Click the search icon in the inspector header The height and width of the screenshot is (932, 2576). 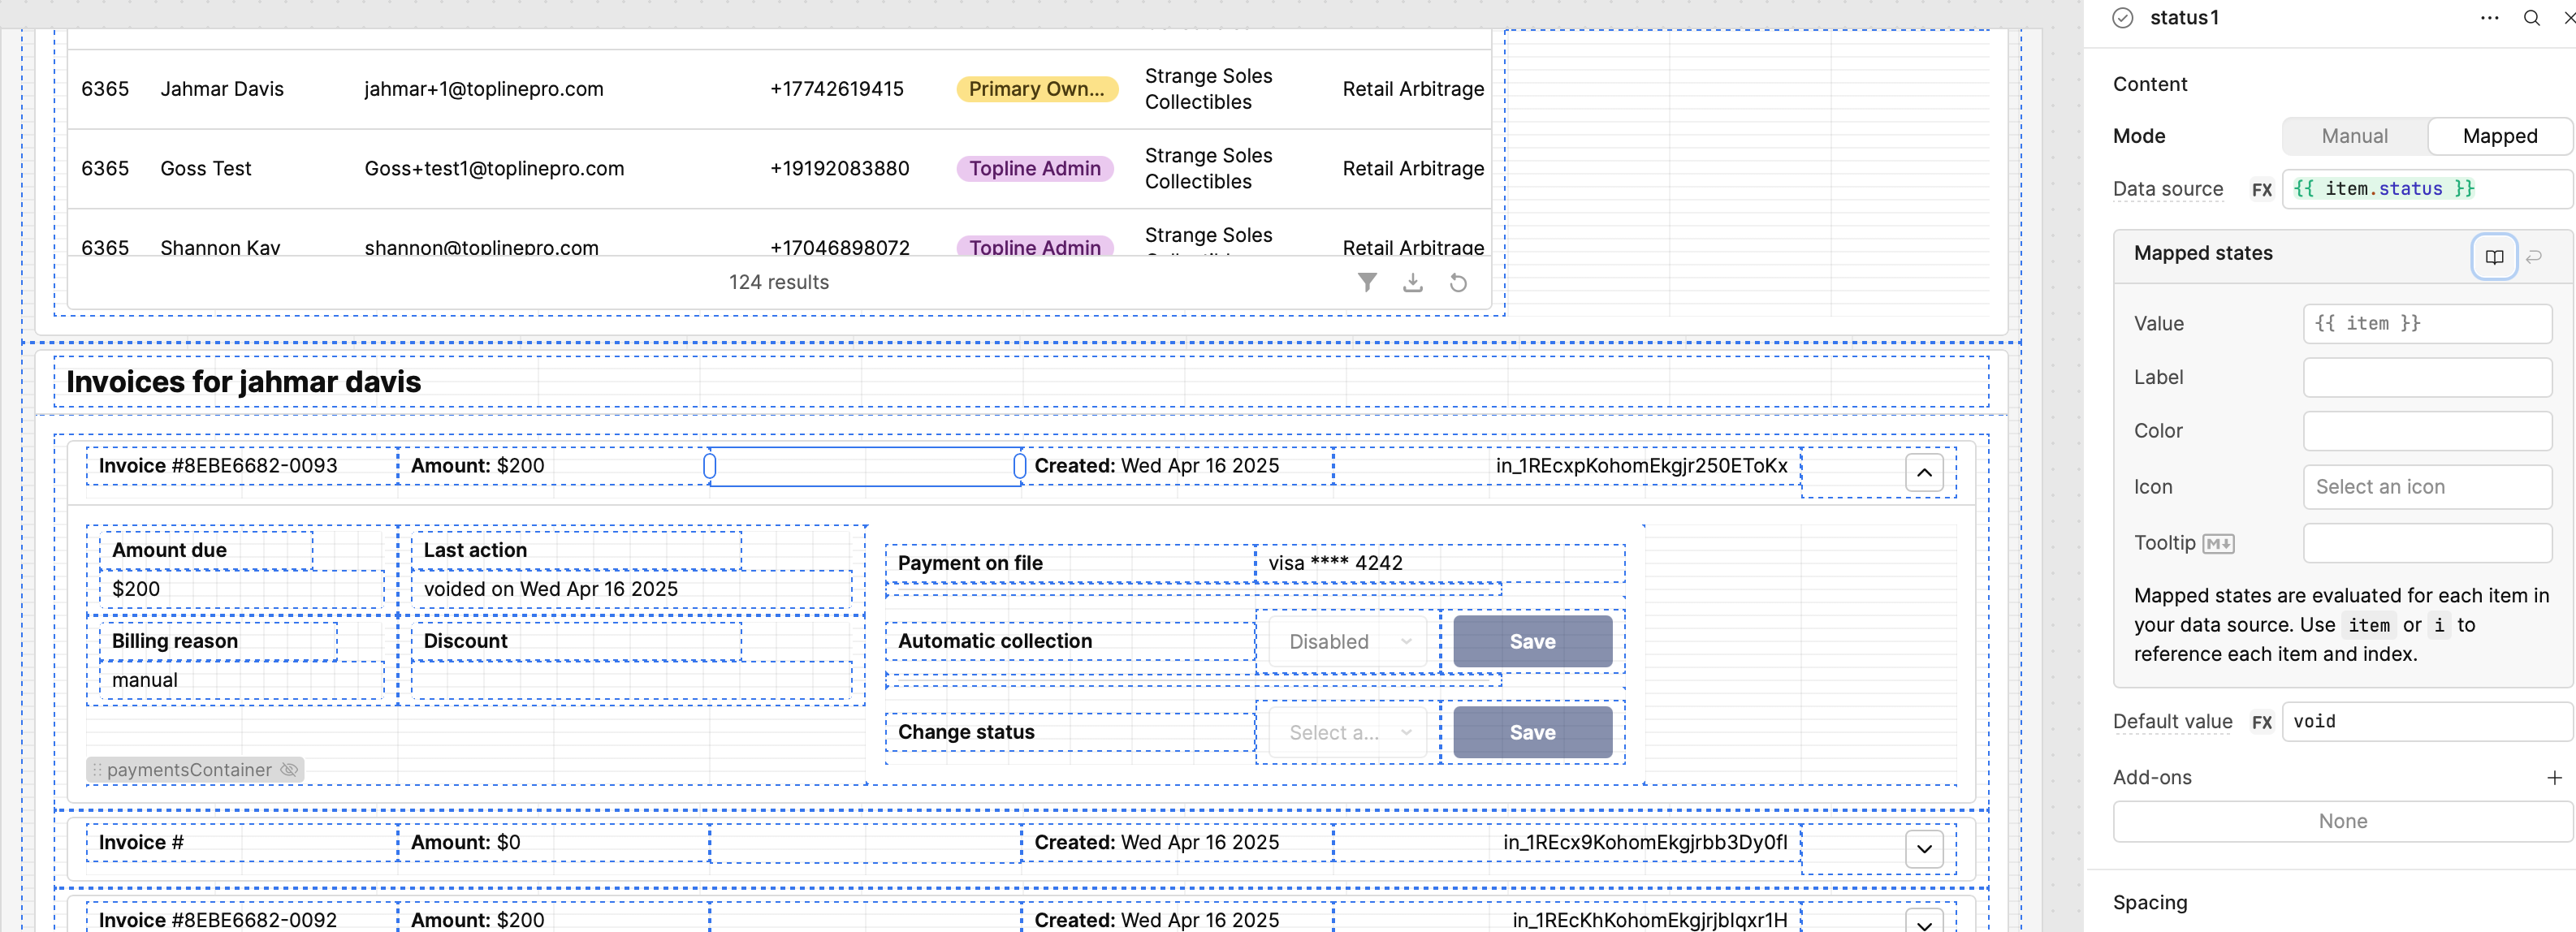(x=2531, y=18)
